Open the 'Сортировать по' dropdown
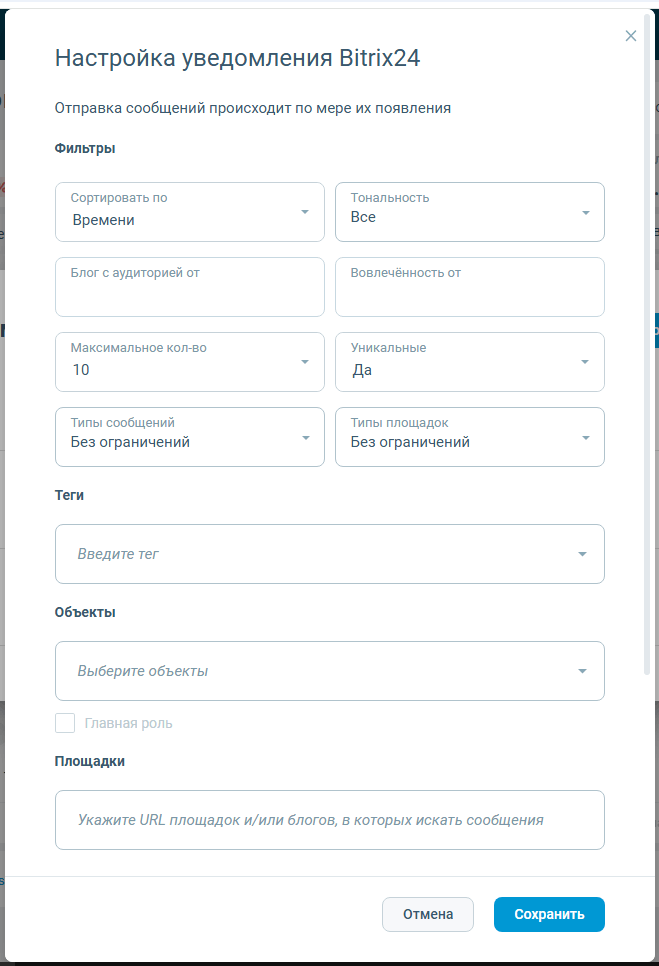659x966 pixels. tap(190, 212)
